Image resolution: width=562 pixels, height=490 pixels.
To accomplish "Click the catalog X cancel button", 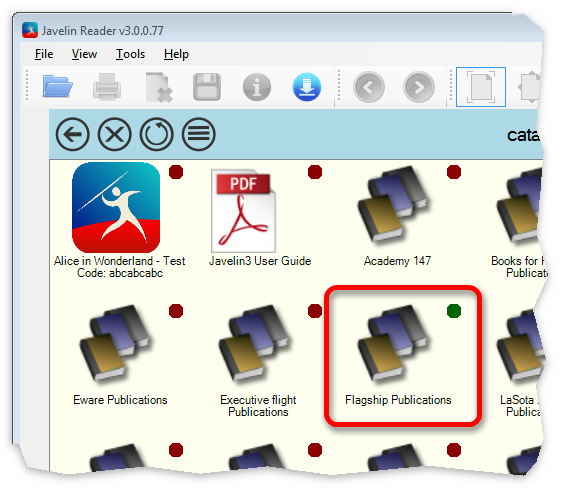I will pyautogui.click(x=115, y=134).
